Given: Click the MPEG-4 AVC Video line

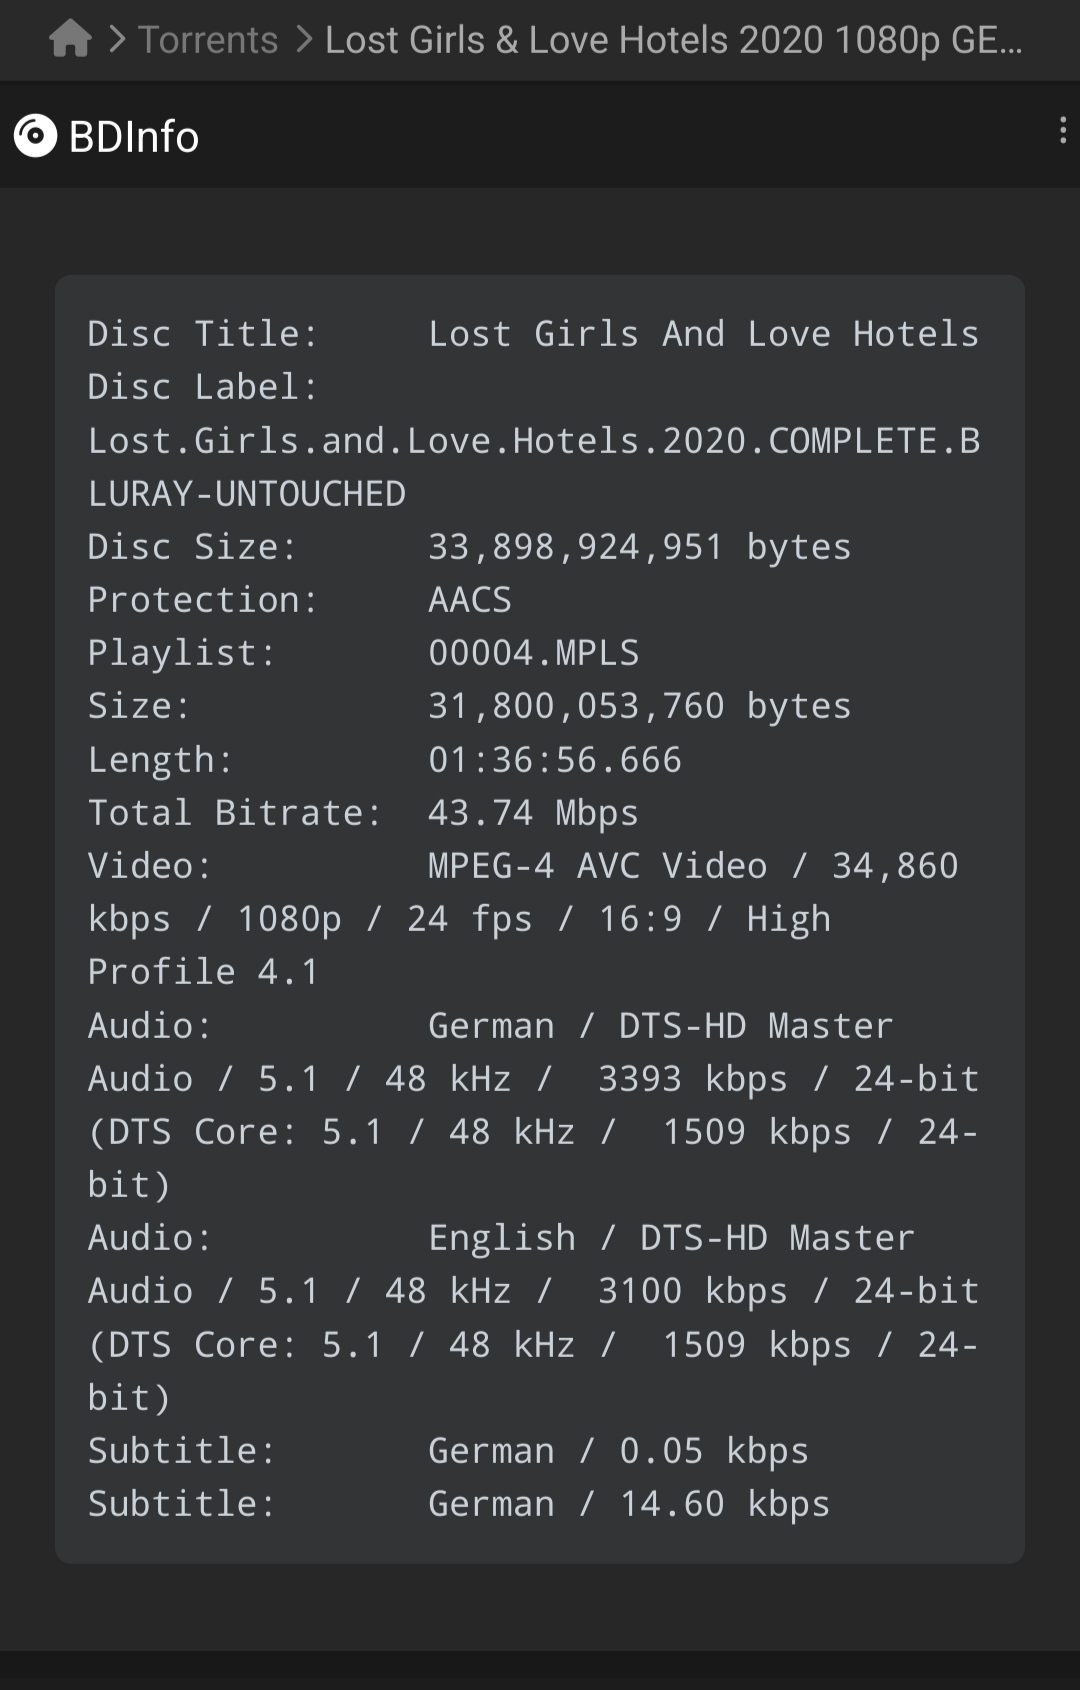Looking at the screenshot, I should point(523,919).
